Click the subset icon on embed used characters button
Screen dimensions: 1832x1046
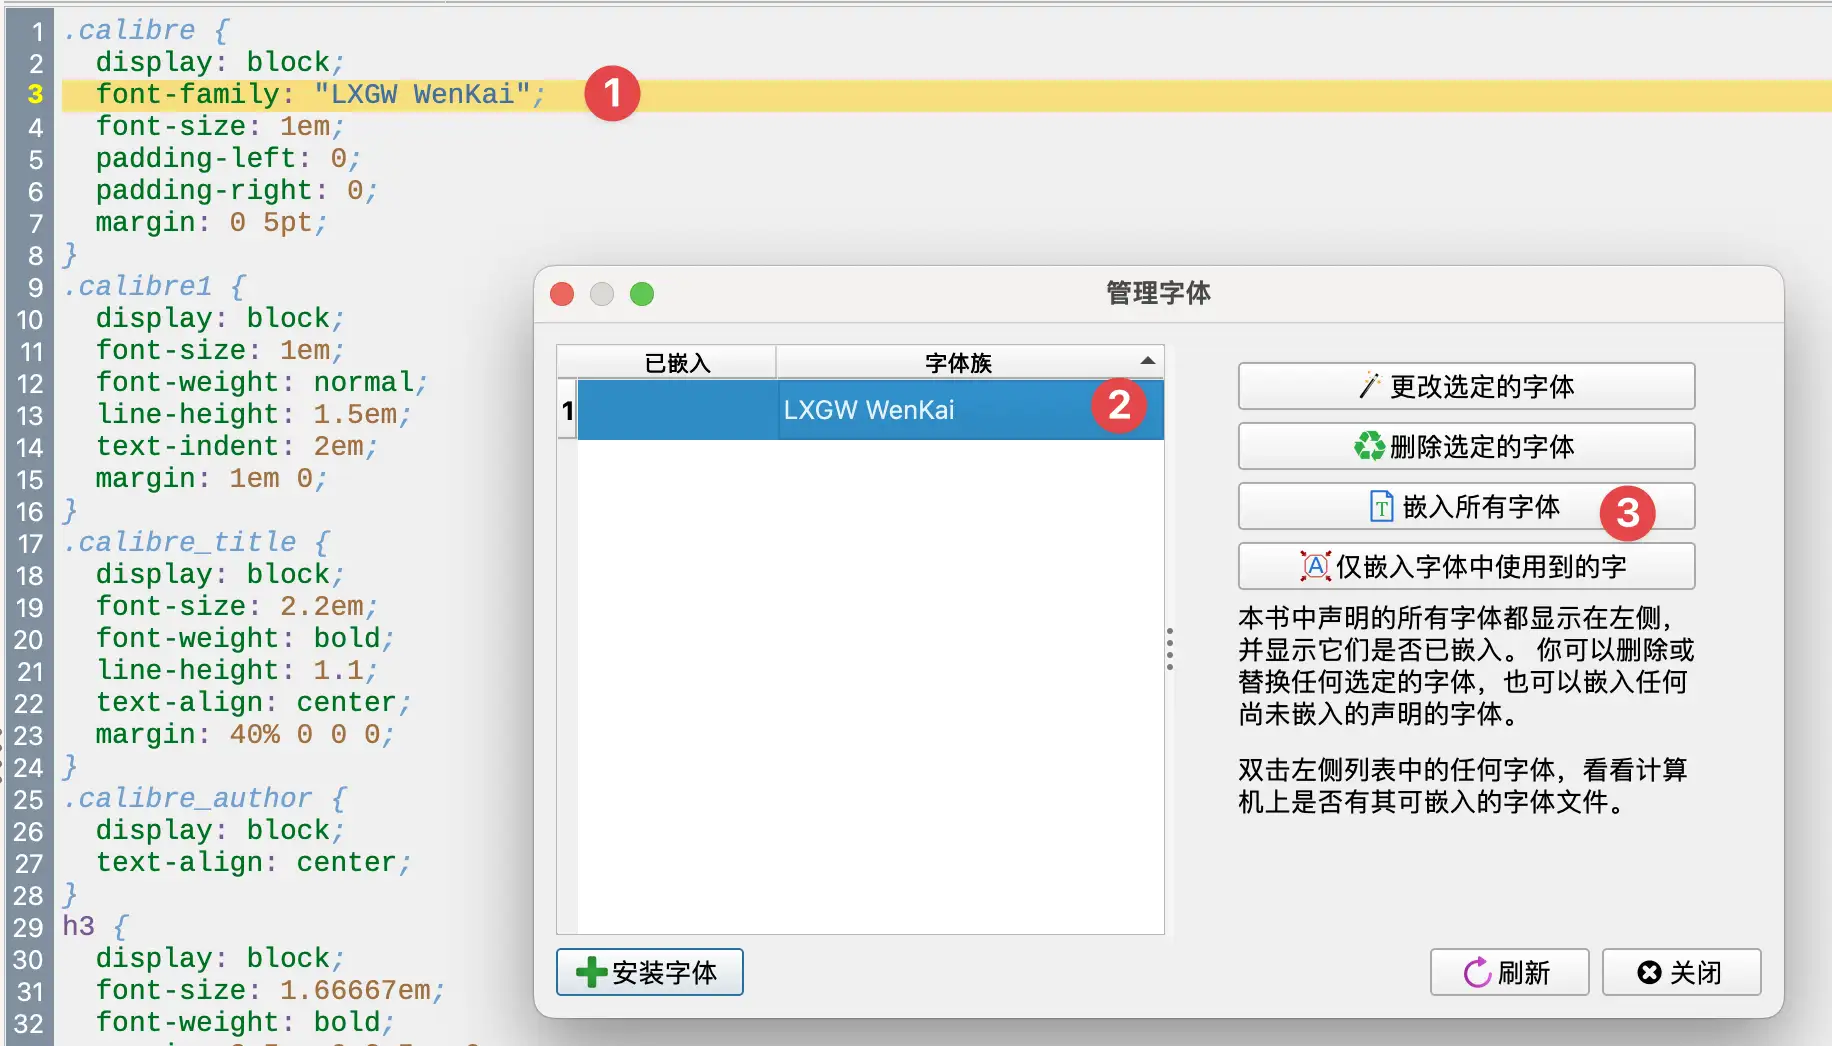(x=1315, y=566)
